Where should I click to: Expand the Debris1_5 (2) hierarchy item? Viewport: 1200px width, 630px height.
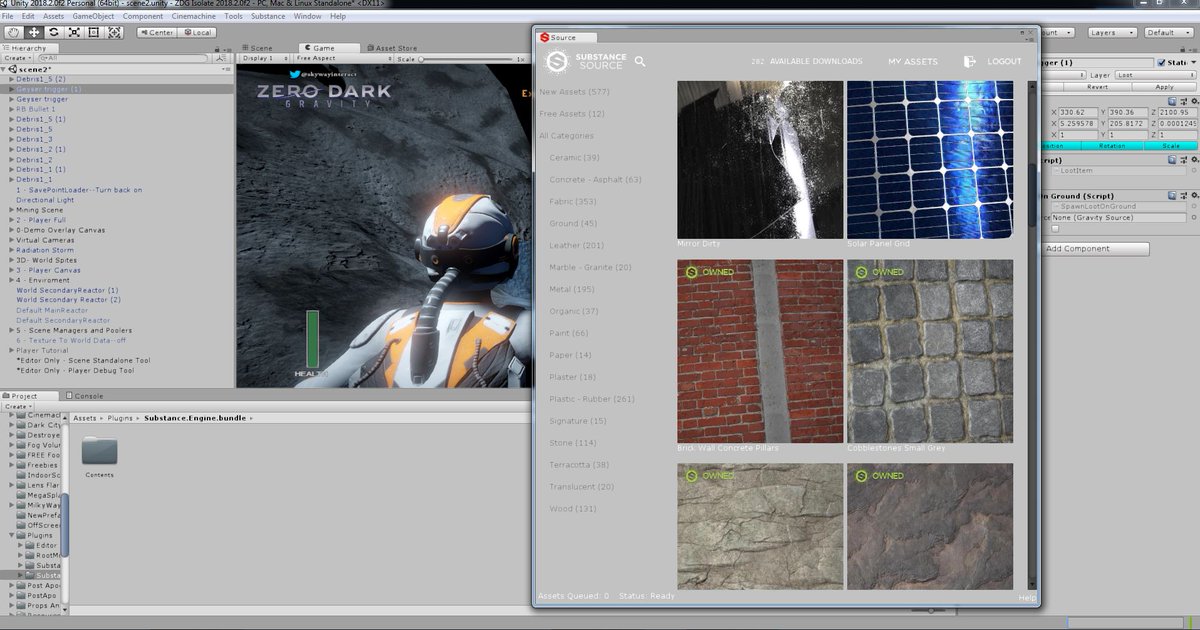point(12,78)
